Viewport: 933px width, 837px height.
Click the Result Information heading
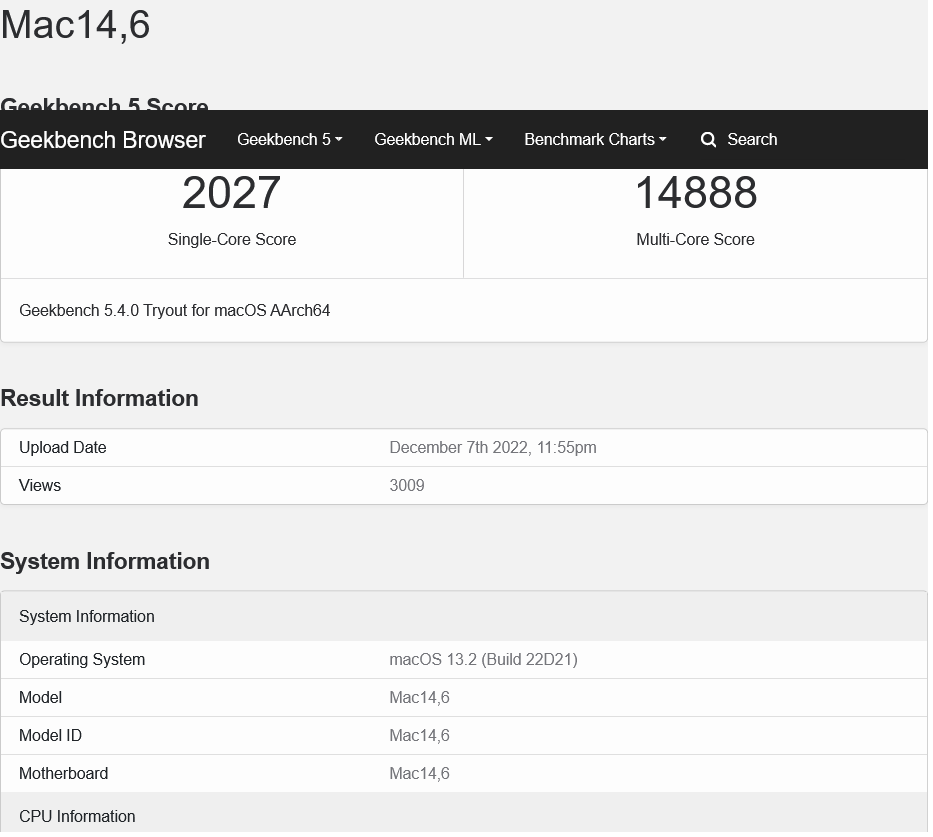click(99, 399)
